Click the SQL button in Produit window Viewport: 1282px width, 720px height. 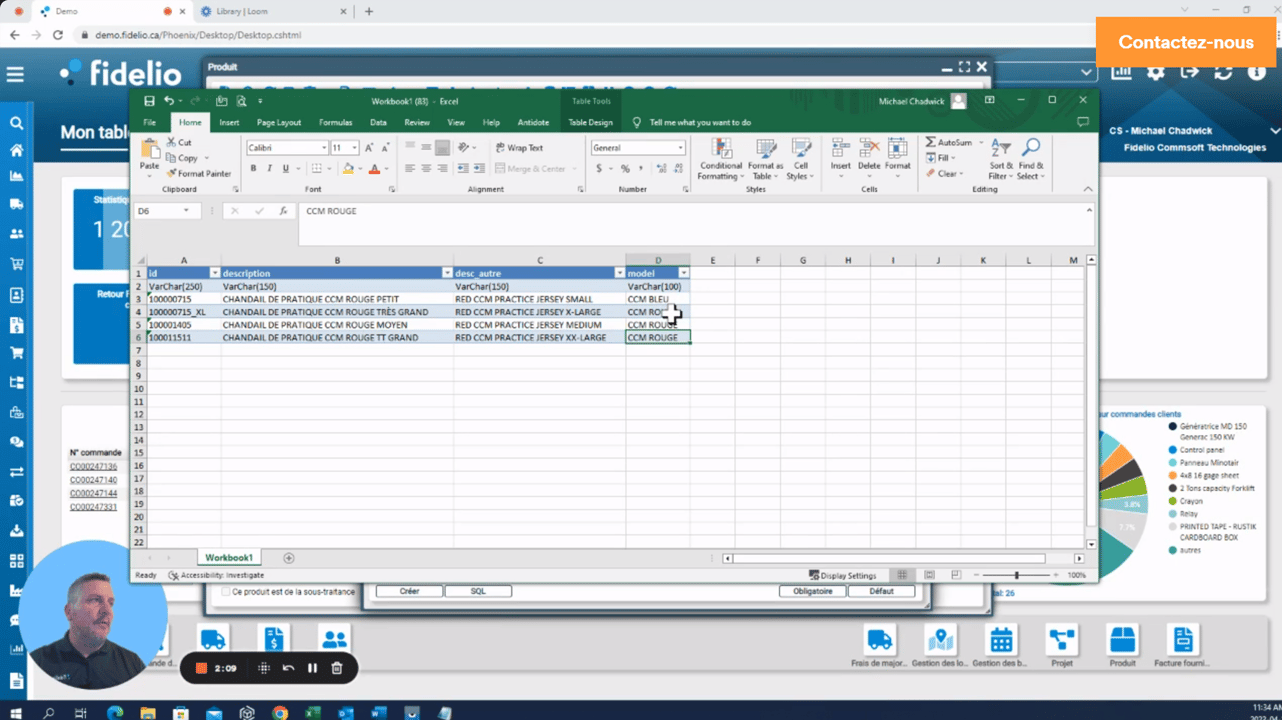pyautogui.click(x=478, y=591)
